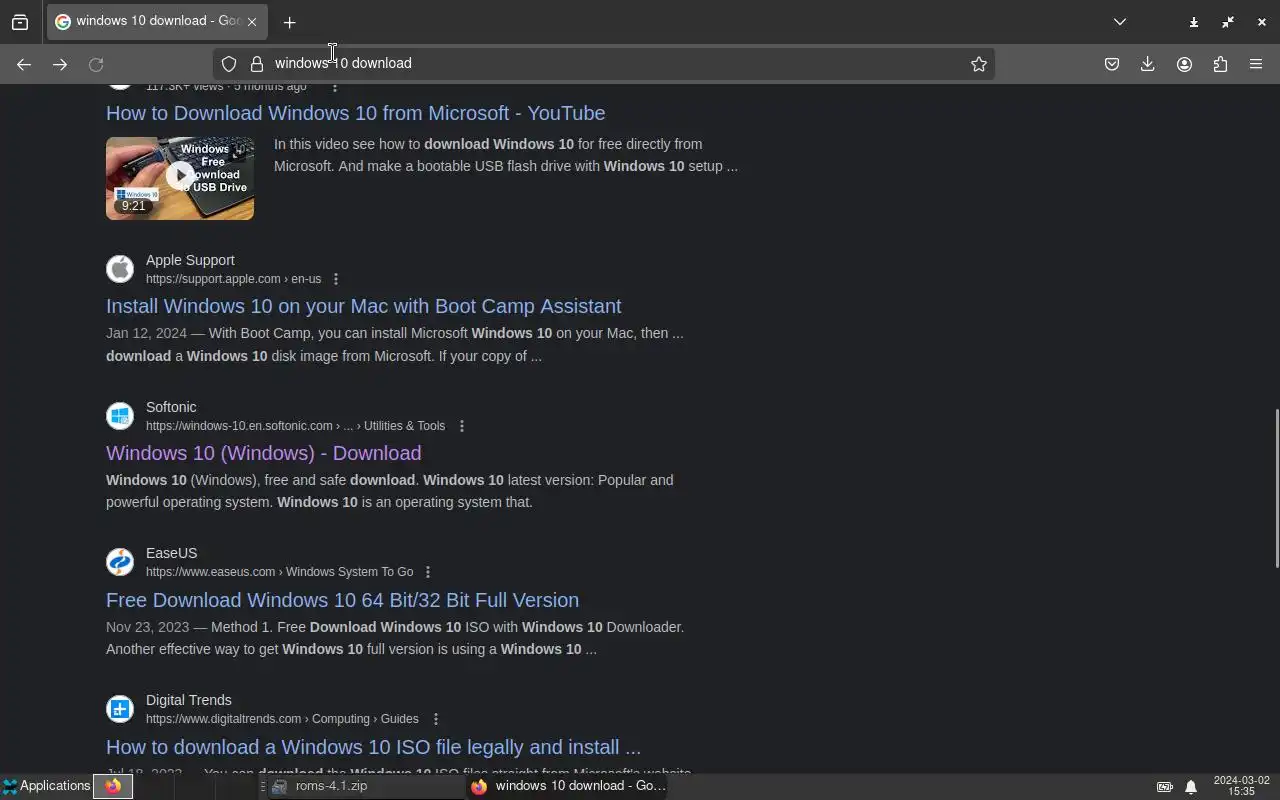1280x800 pixels.
Task: Click the Apple Support site favicon
Action: click(120, 269)
